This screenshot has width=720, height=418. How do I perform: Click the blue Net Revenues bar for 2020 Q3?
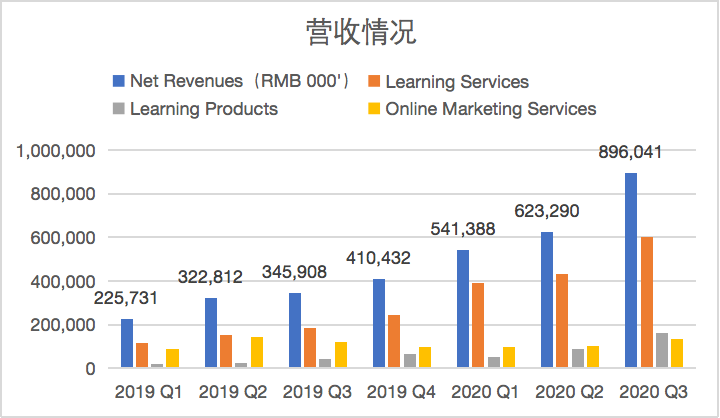pos(631,270)
